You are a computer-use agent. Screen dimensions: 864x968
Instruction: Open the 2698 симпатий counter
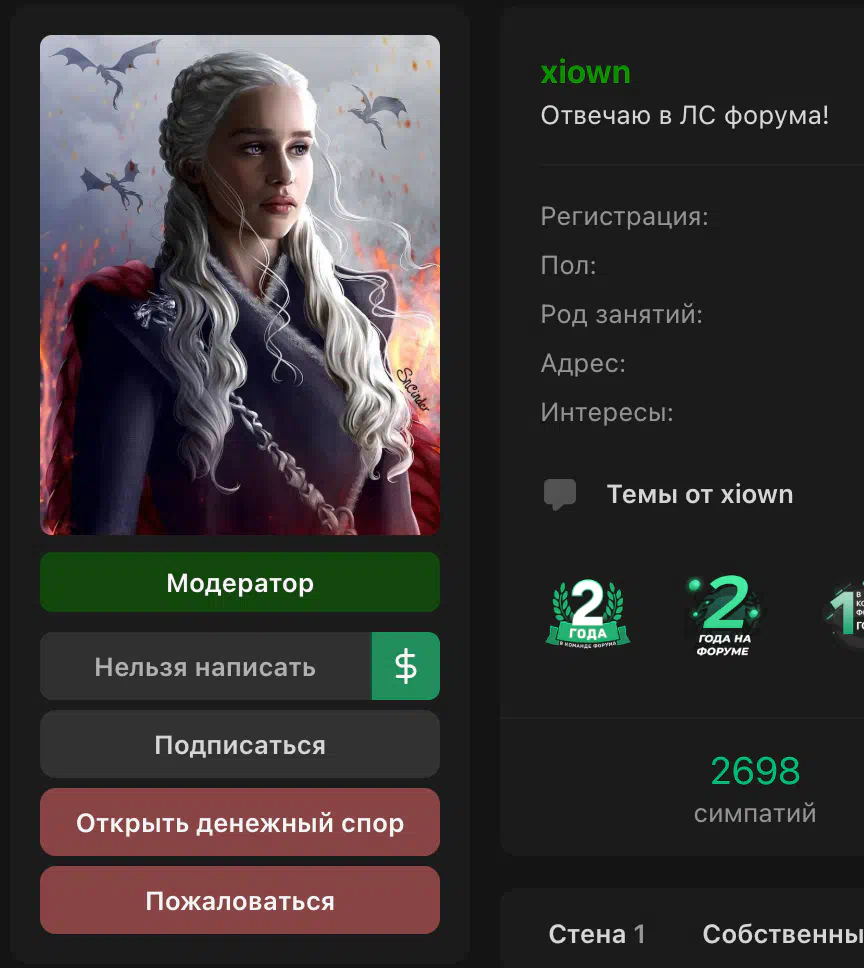click(755, 788)
